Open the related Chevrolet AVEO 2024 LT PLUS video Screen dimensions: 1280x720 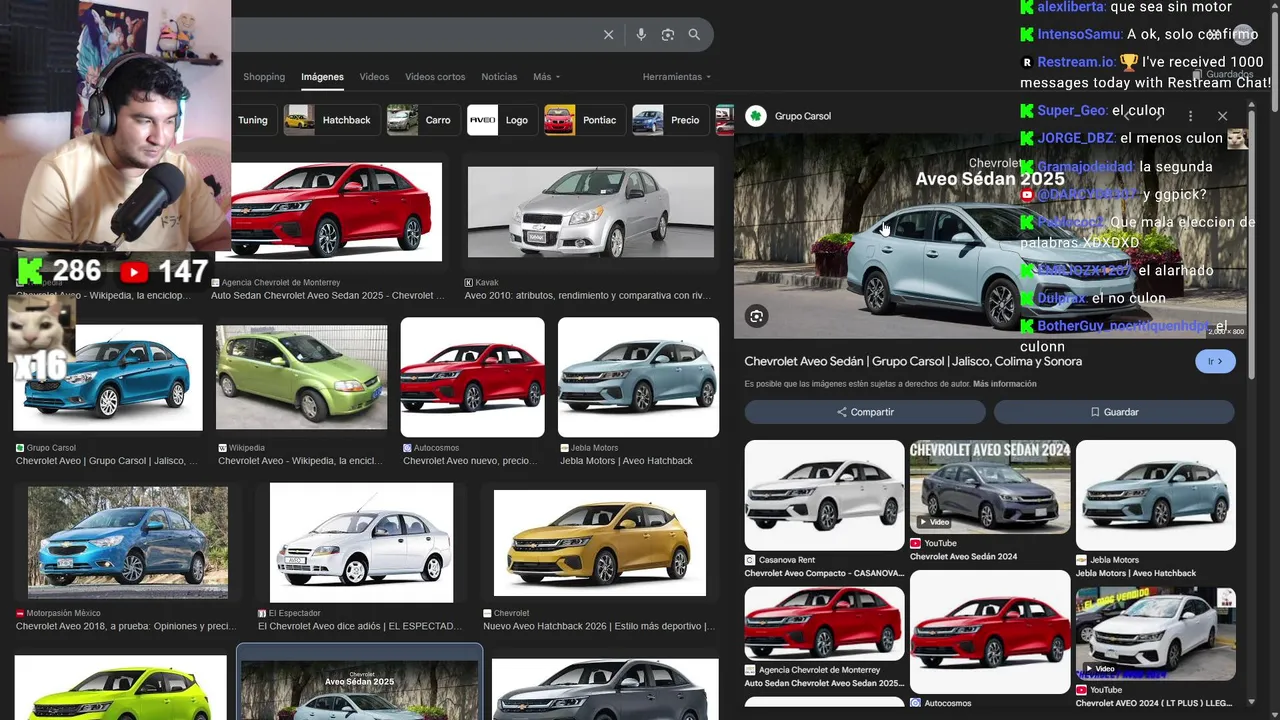1155,633
